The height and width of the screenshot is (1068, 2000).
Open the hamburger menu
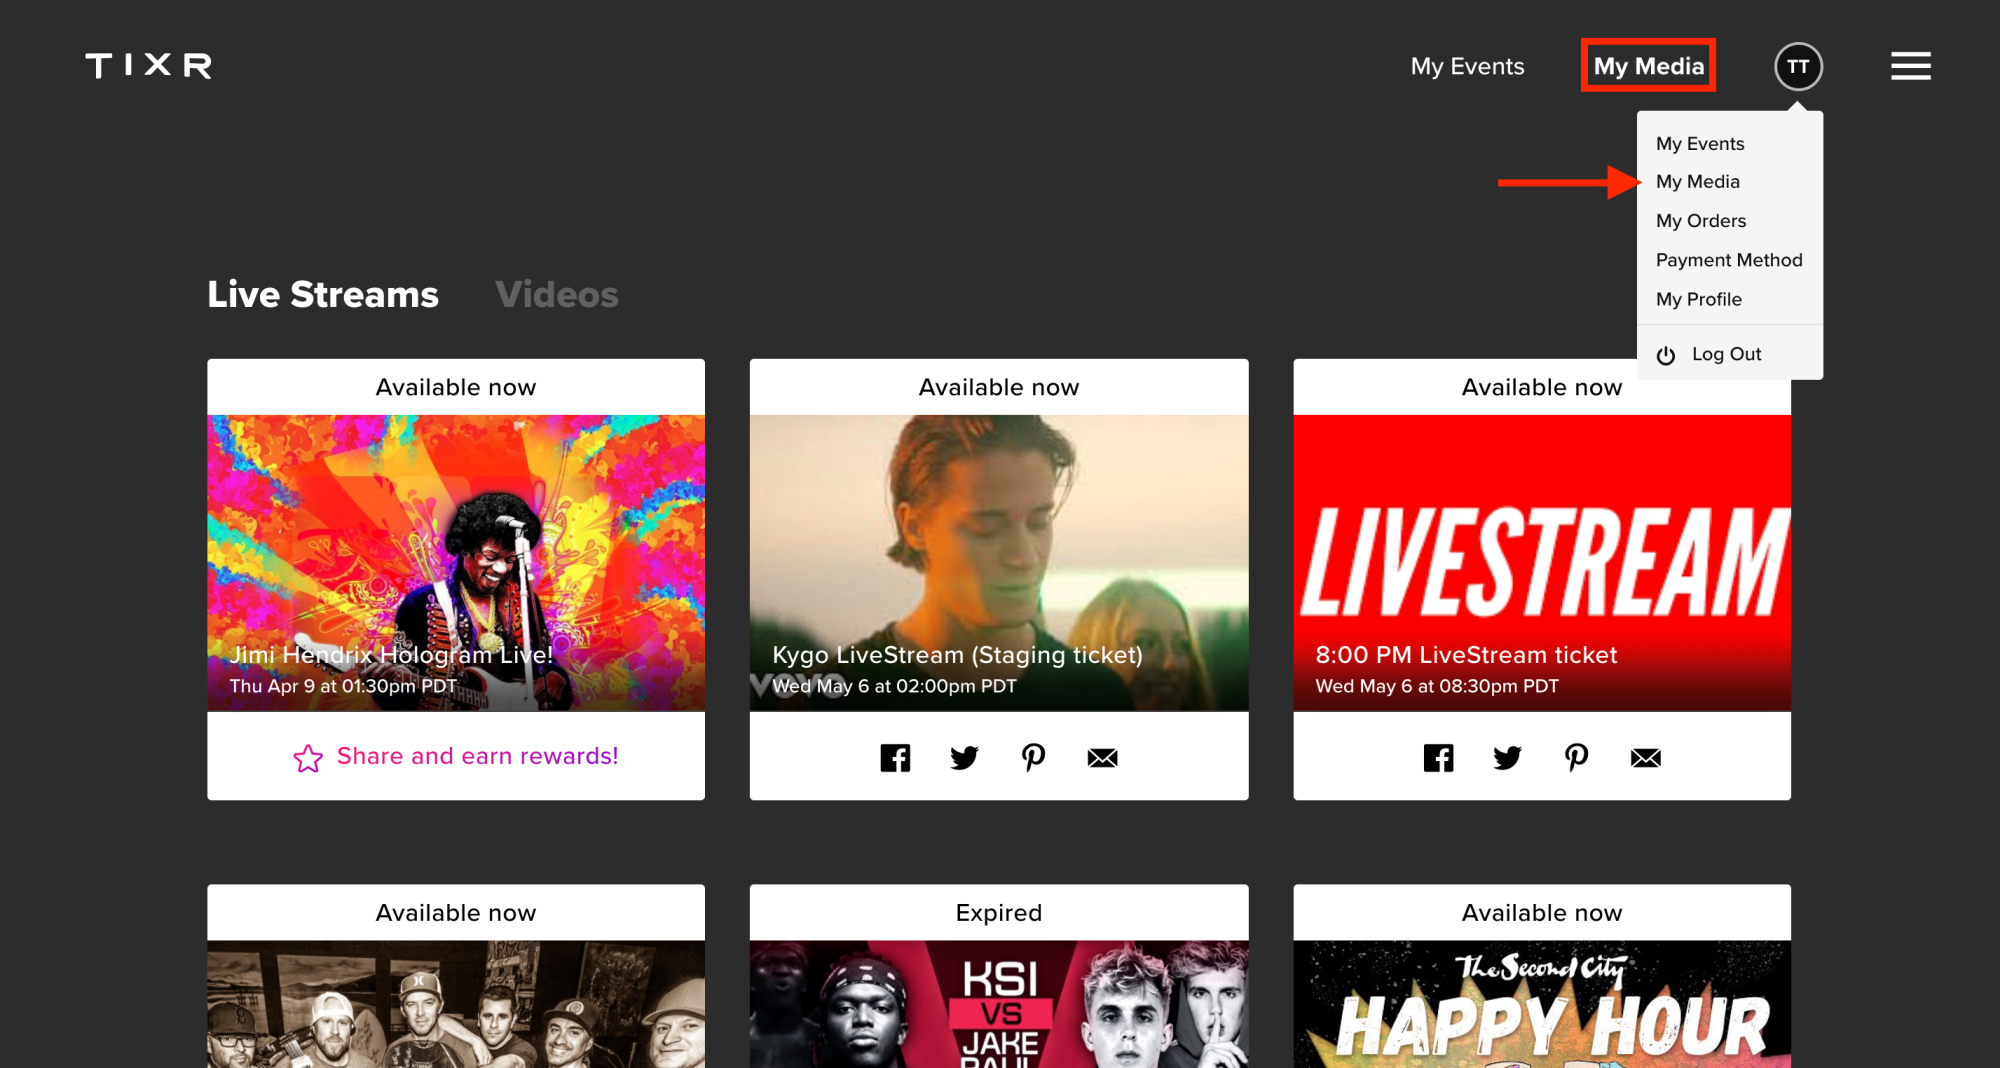(x=1910, y=67)
